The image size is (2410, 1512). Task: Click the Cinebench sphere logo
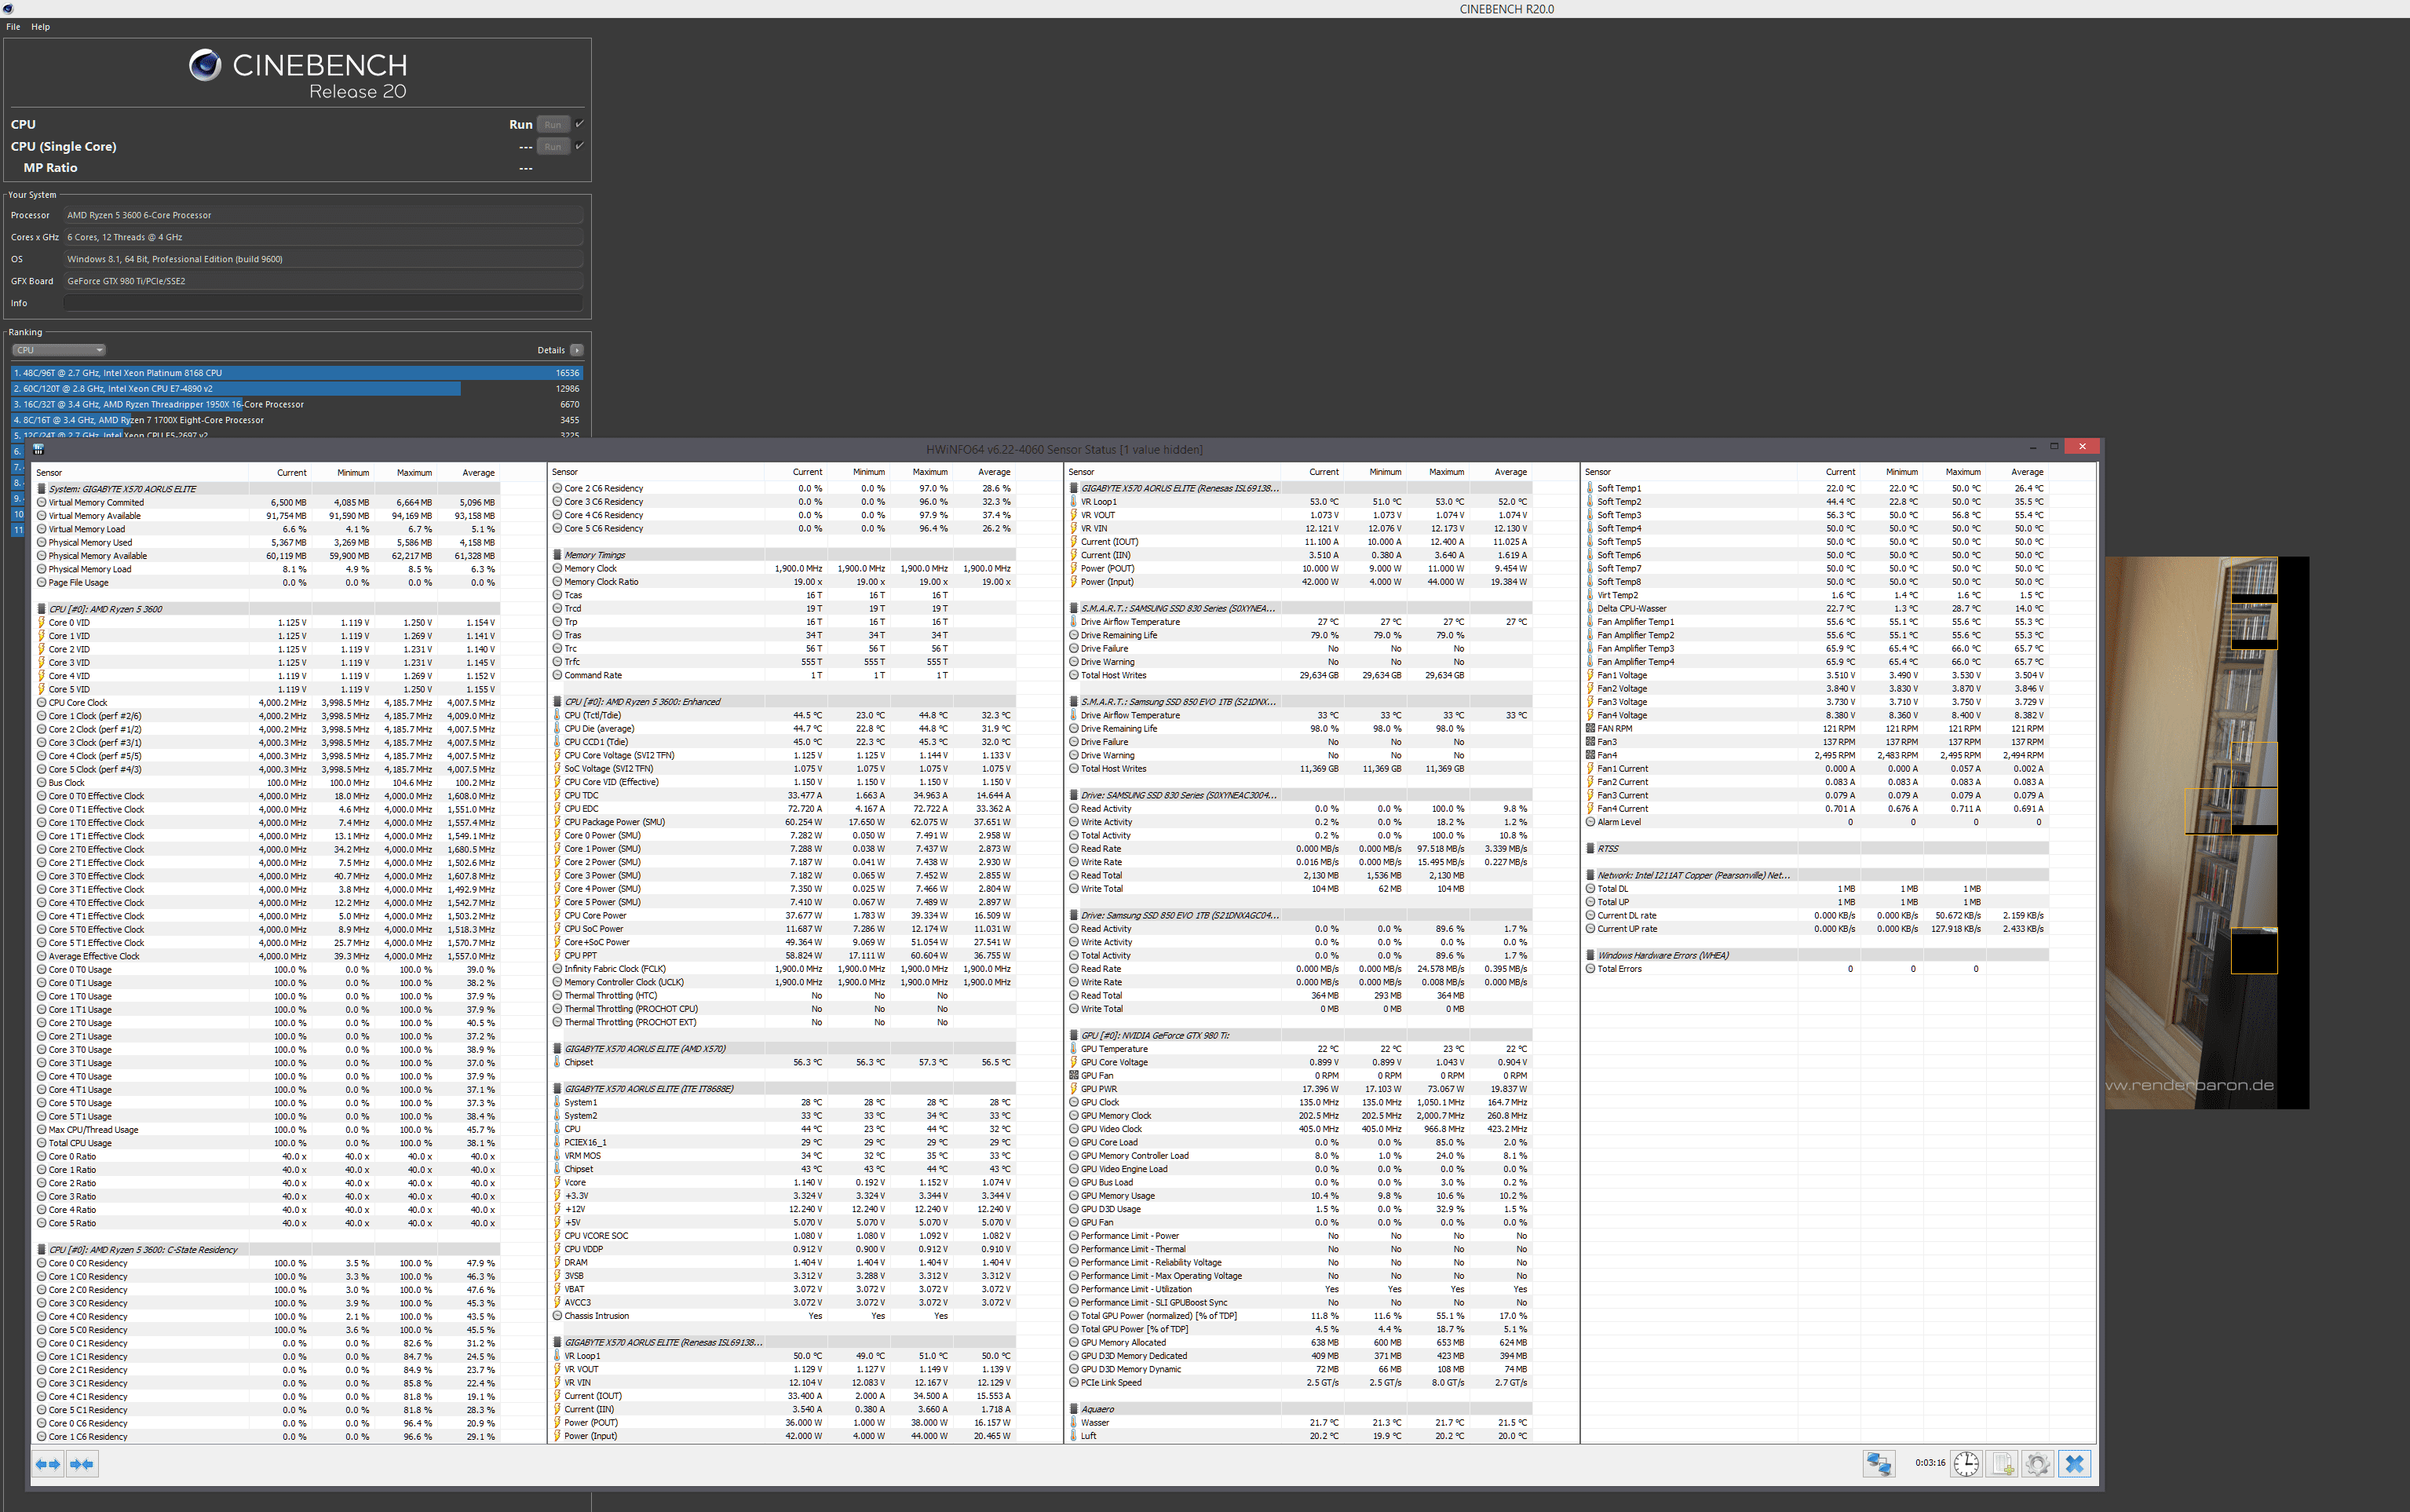tap(205, 65)
